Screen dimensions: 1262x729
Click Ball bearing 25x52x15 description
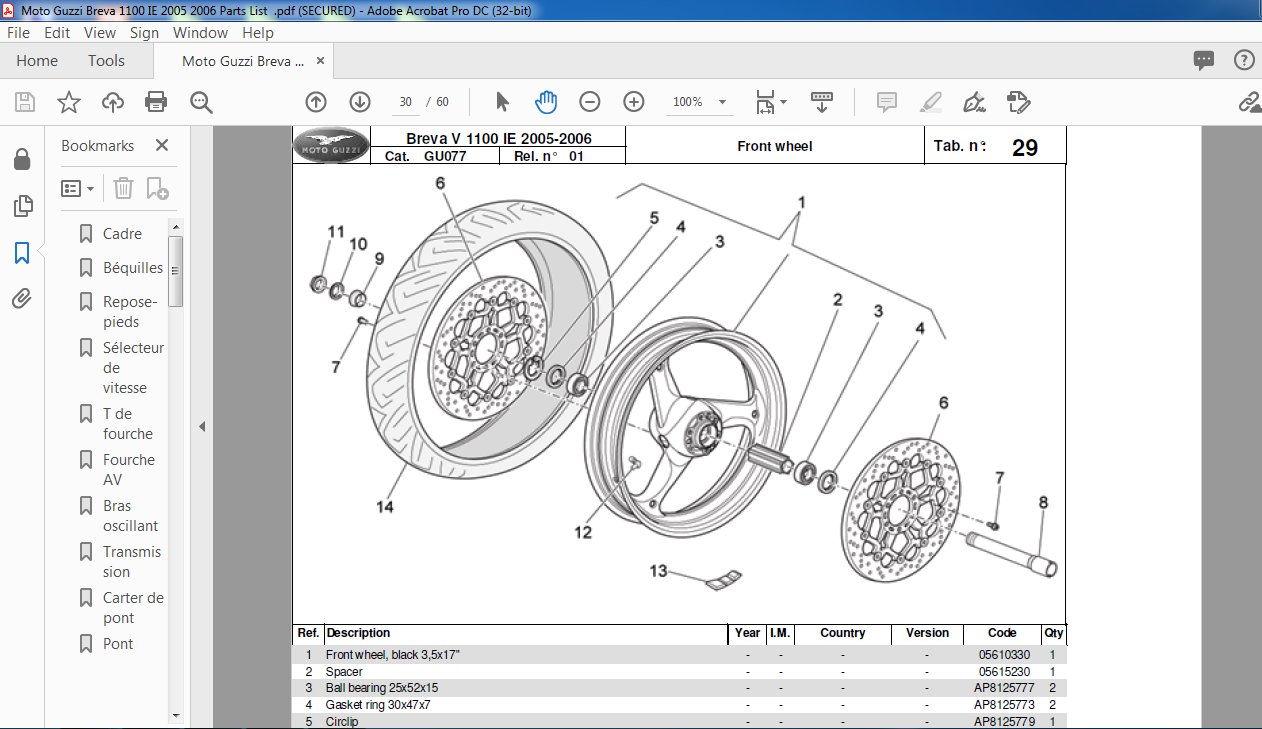[x=382, y=688]
